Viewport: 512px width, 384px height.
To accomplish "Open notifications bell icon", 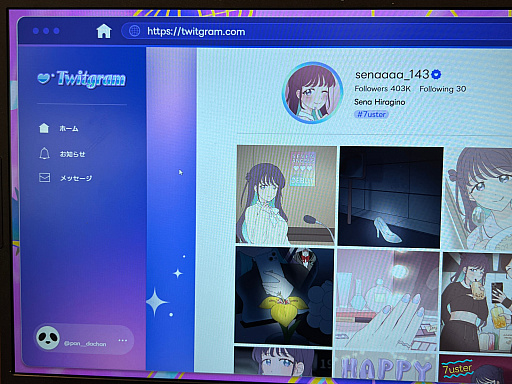I will [x=44, y=153].
